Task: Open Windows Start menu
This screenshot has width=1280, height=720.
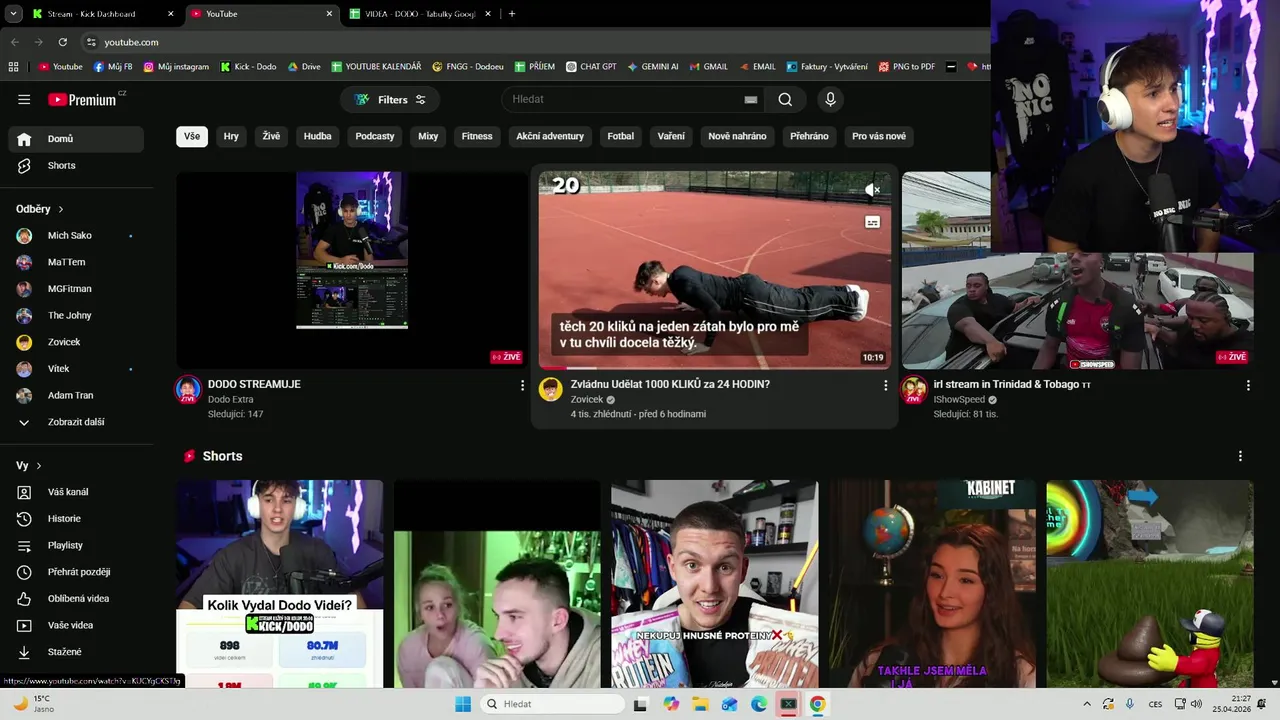Action: coord(463,704)
